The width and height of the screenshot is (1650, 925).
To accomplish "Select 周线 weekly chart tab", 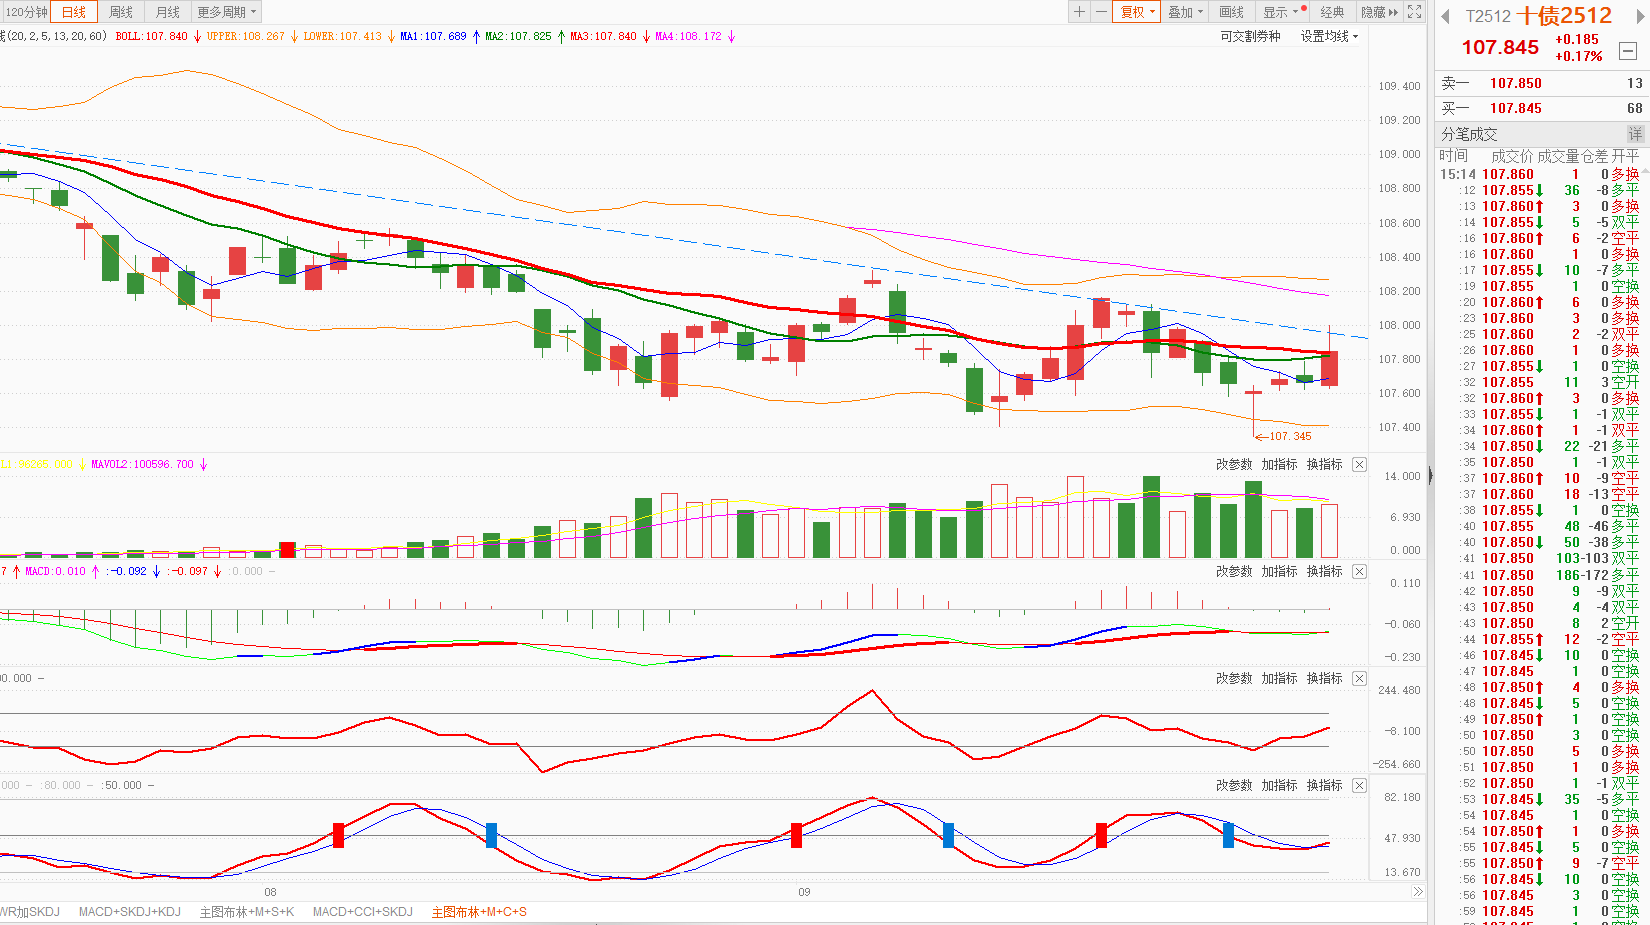I will 121,12.
